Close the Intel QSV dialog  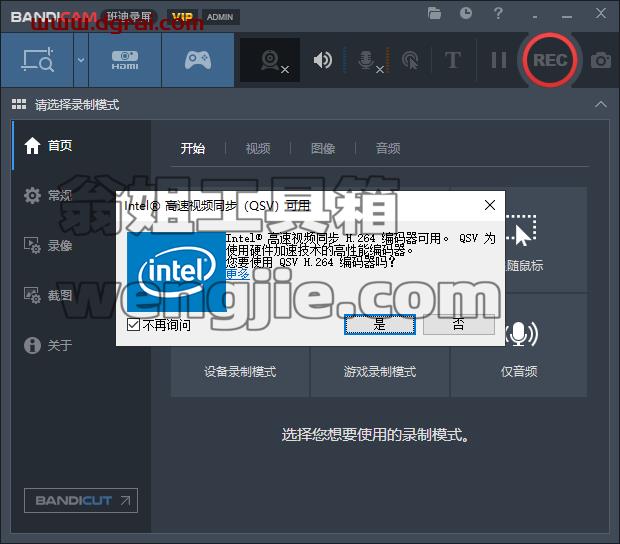tap(490, 205)
